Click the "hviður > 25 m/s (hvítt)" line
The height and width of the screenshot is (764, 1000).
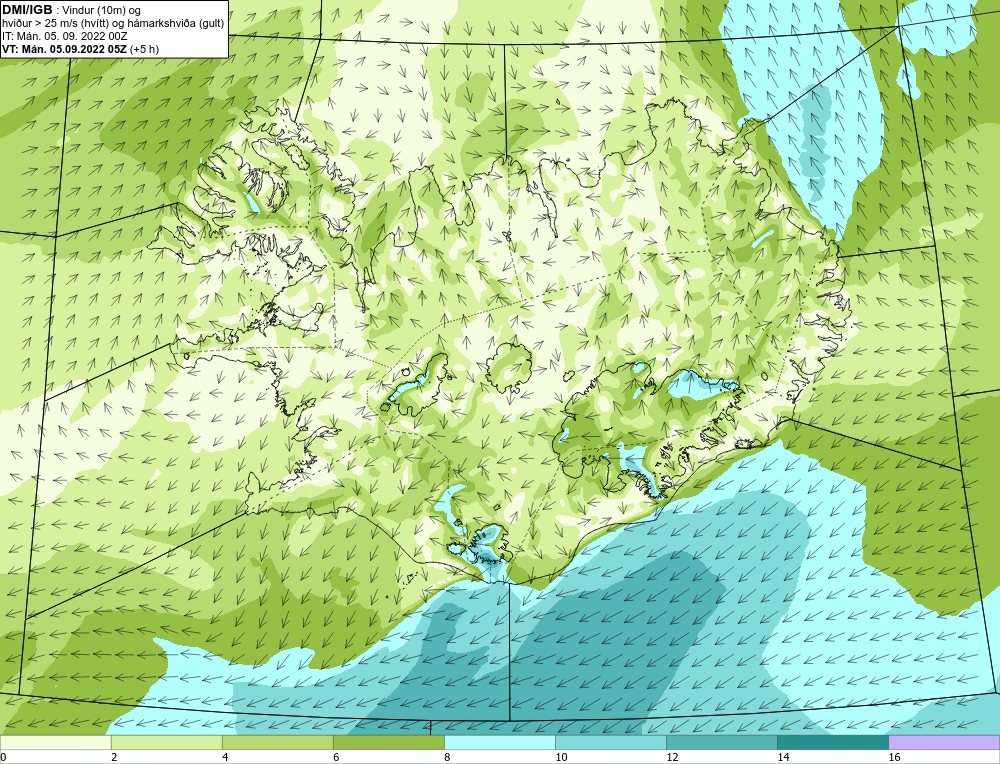coord(57,24)
